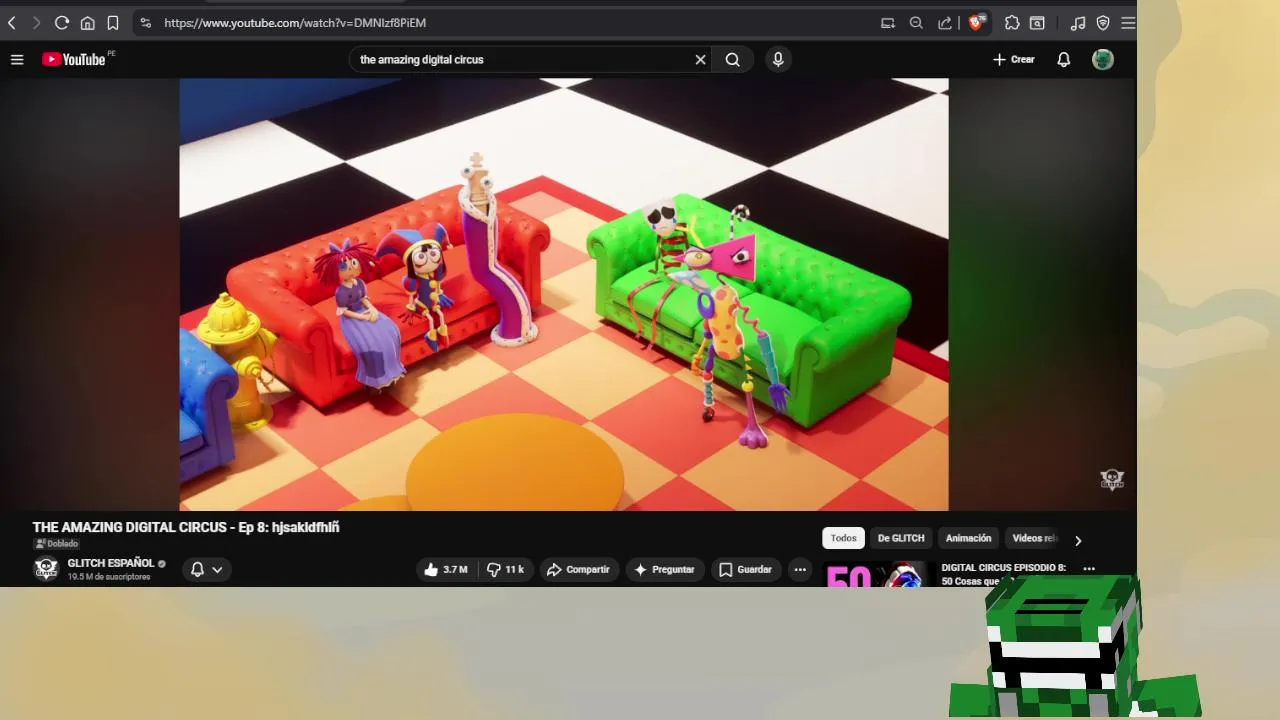This screenshot has width=1280, height=720.
Task: Dislike the video with 11 k thumbs-down
Action: pos(506,570)
